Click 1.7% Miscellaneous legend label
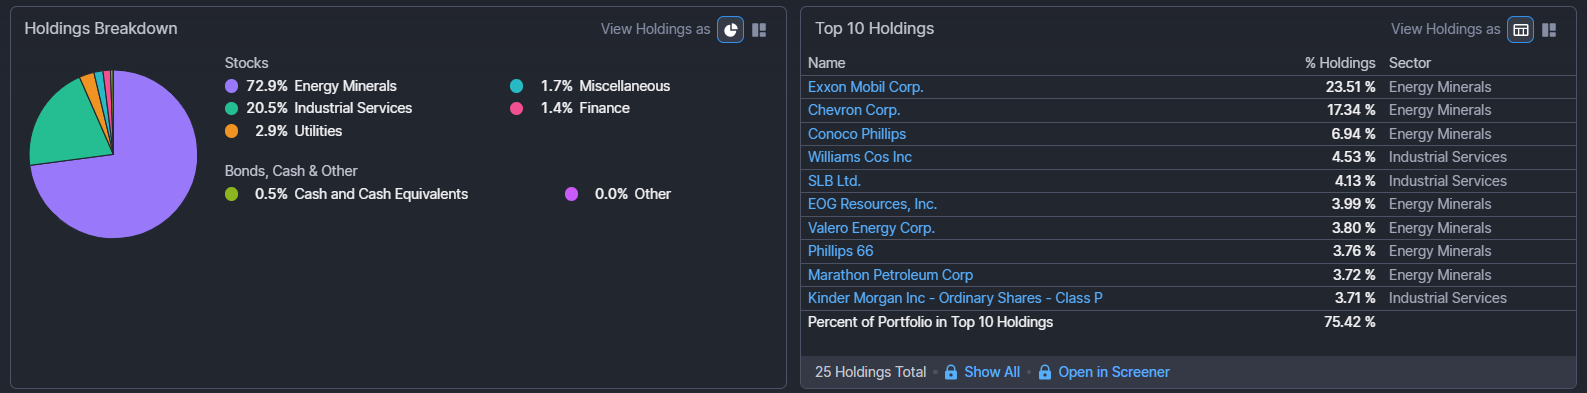Image resolution: width=1587 pixels, height=393 pixels. (x=605, y=86)
